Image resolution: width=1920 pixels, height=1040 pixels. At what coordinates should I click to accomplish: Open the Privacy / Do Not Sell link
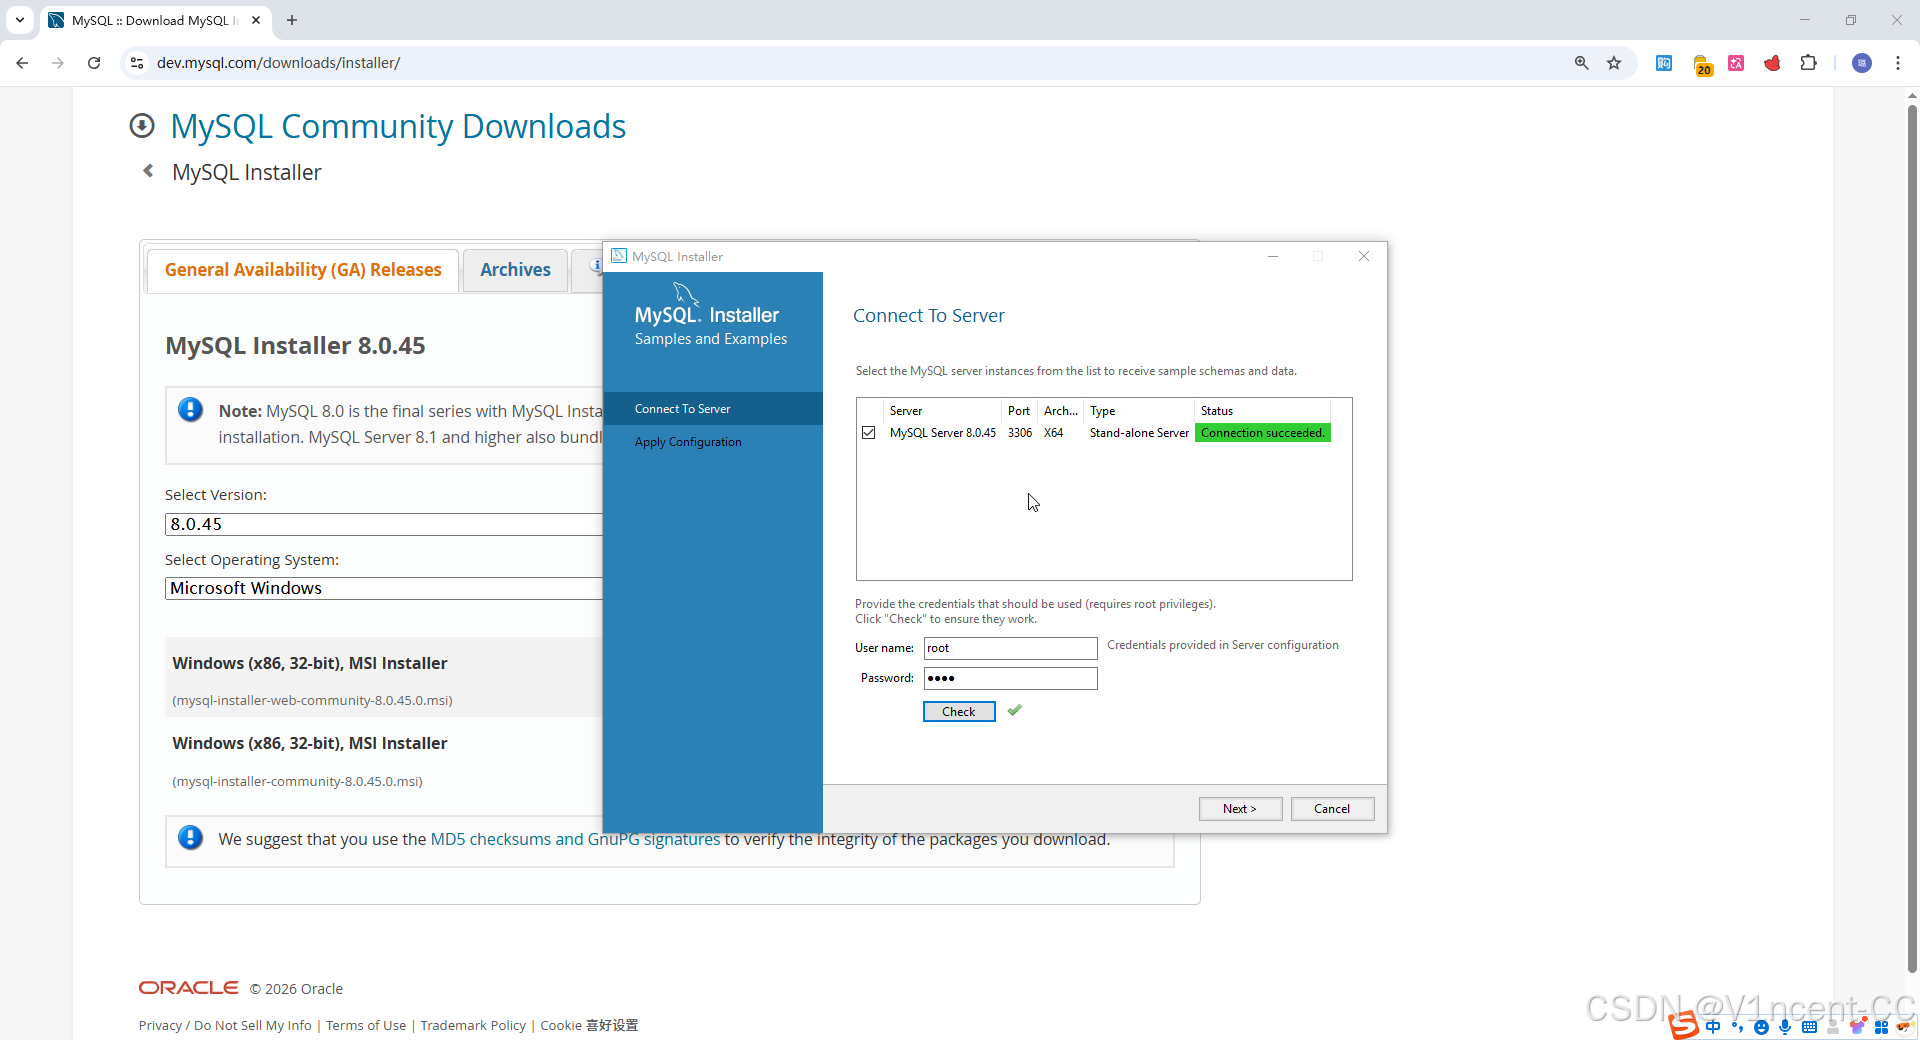[x=225, y=1025]
